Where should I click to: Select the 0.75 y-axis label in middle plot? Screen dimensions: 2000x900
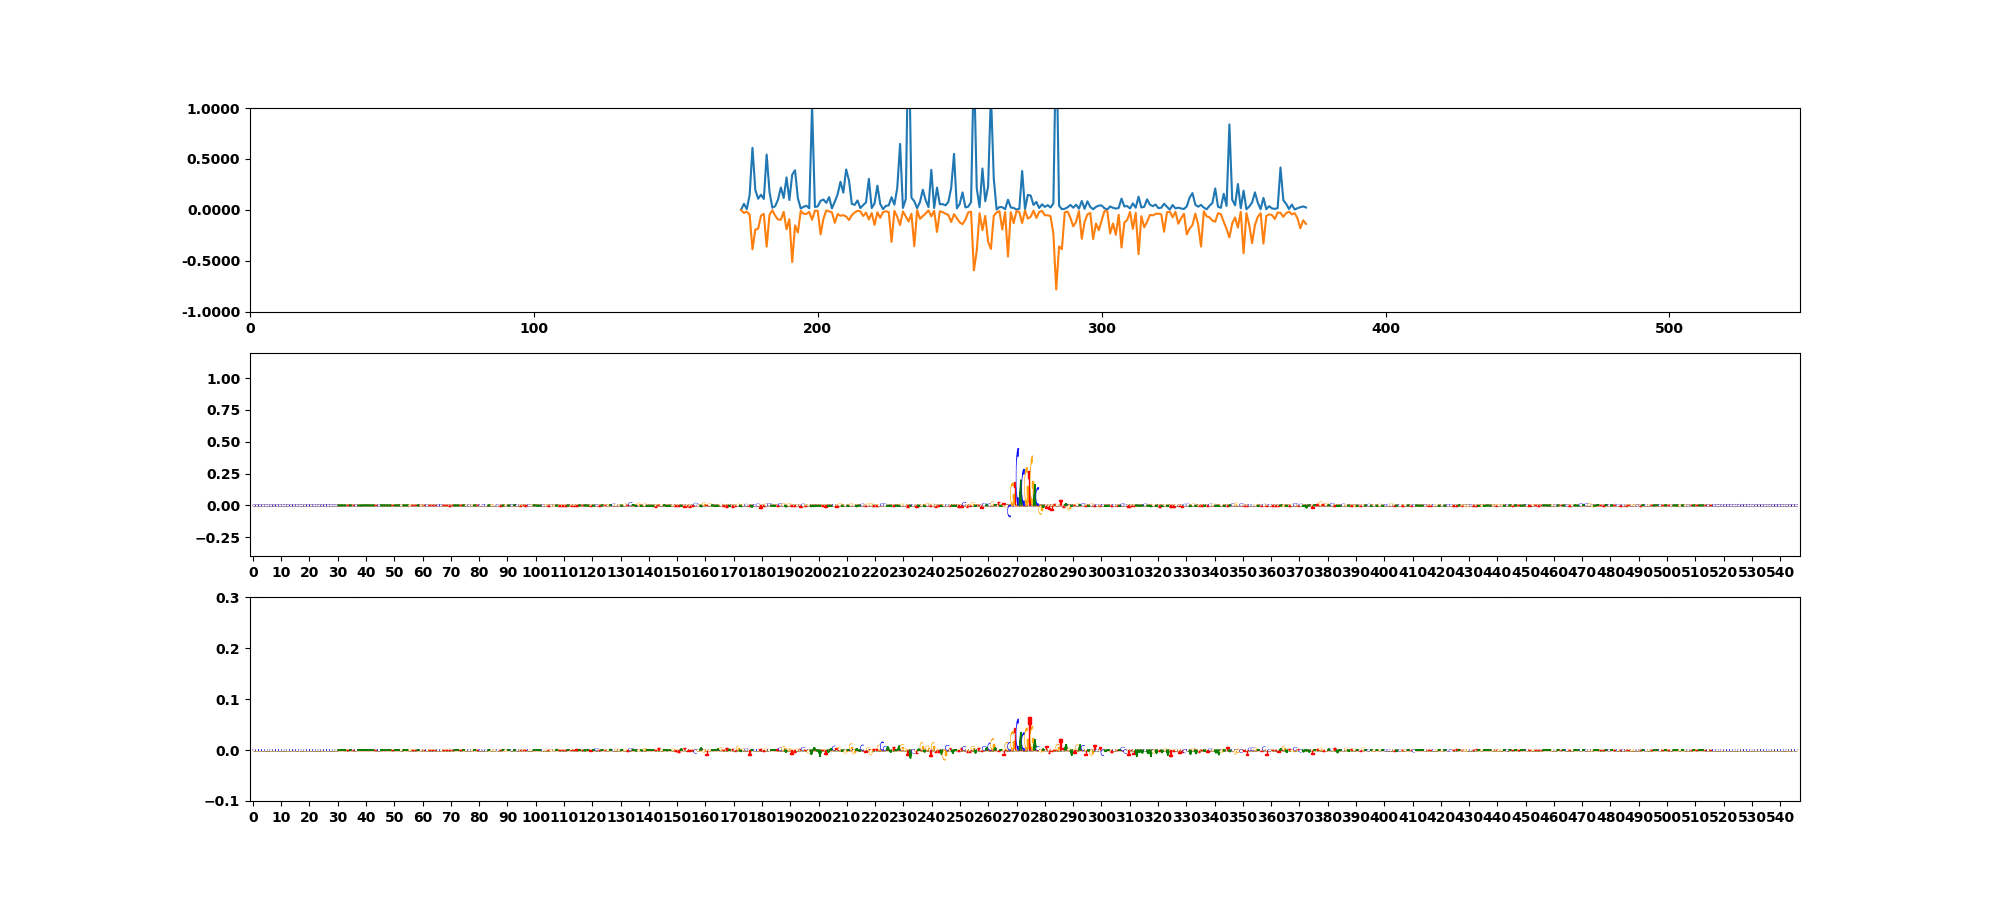(223, 411)
